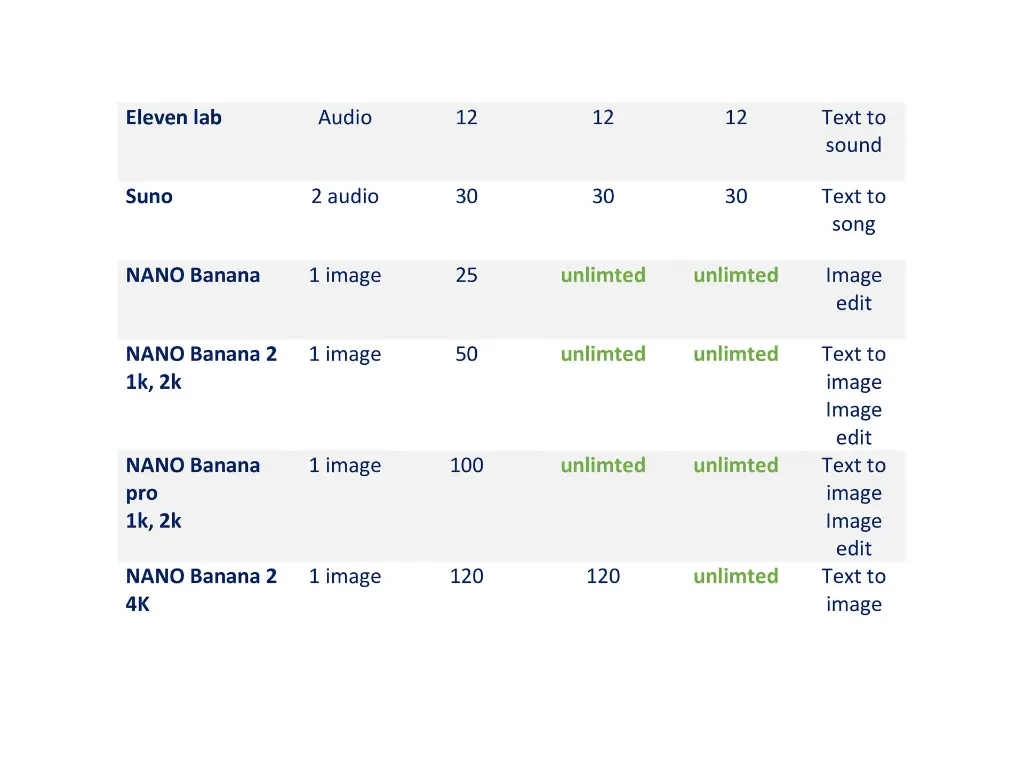This screenshot has height=768, width=1024.
Task: Select the "Suno" row label
Action: coord(149,197)
